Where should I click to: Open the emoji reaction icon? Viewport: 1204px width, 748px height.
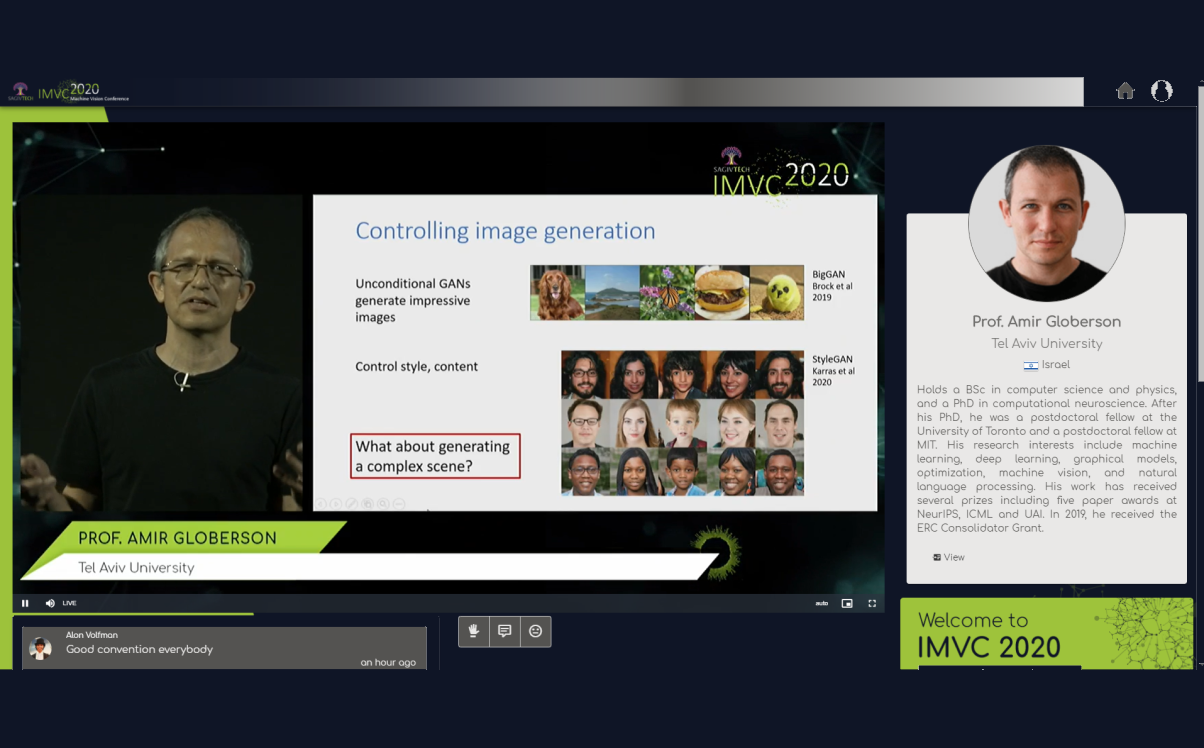tap(536, 631)
